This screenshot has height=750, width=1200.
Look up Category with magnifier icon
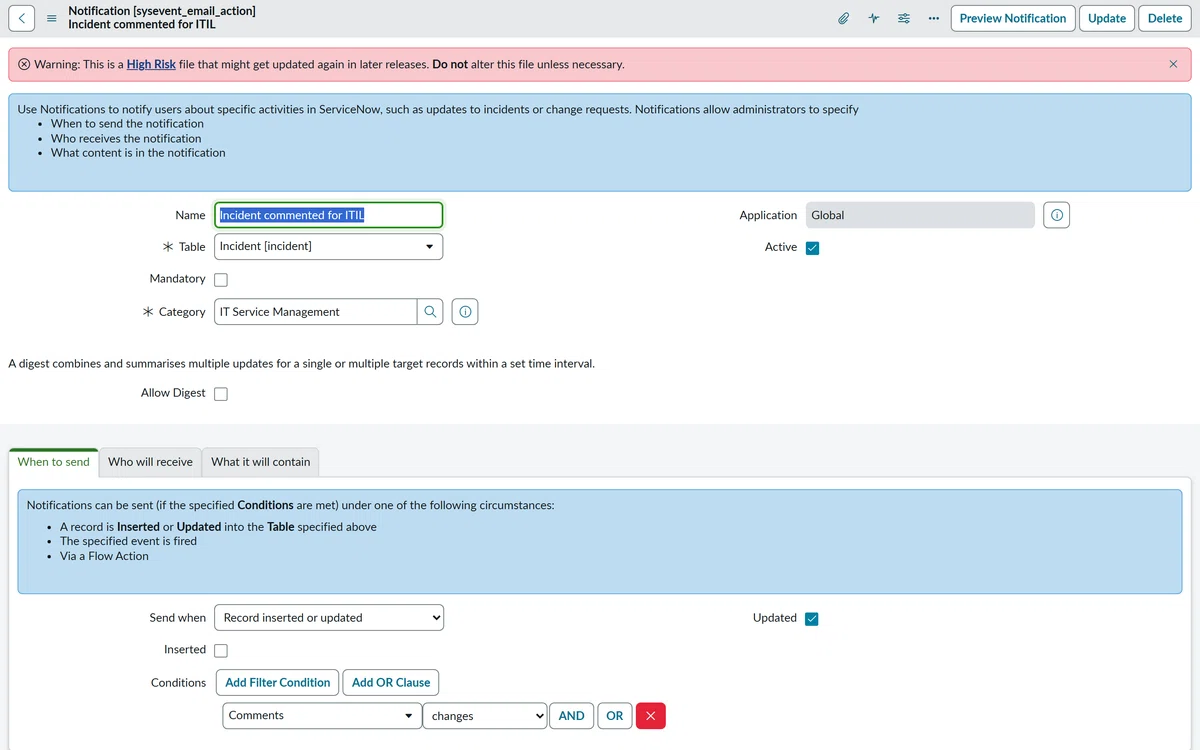[x=430, y=312]
